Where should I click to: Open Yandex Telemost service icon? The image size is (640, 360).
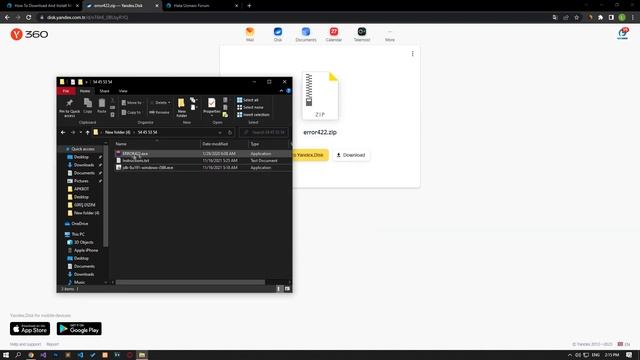coord(362,34)
